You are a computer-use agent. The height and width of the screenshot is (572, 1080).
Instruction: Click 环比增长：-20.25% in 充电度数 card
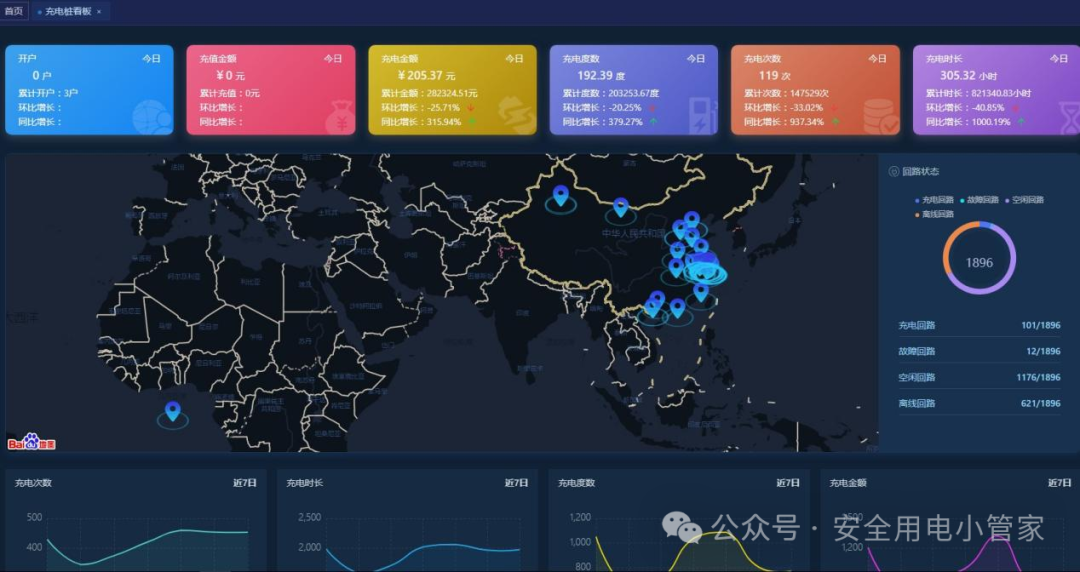(602, 108)
